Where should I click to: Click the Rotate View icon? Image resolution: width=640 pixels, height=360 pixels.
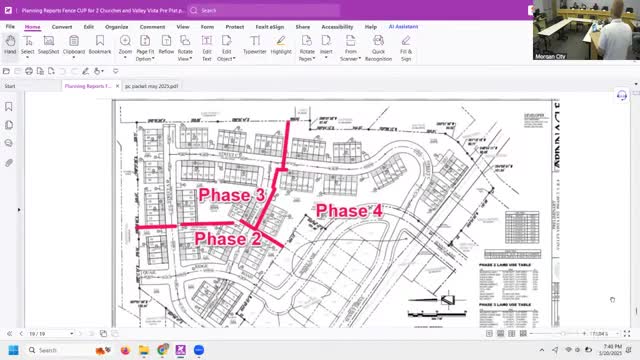tap(185, 40)
